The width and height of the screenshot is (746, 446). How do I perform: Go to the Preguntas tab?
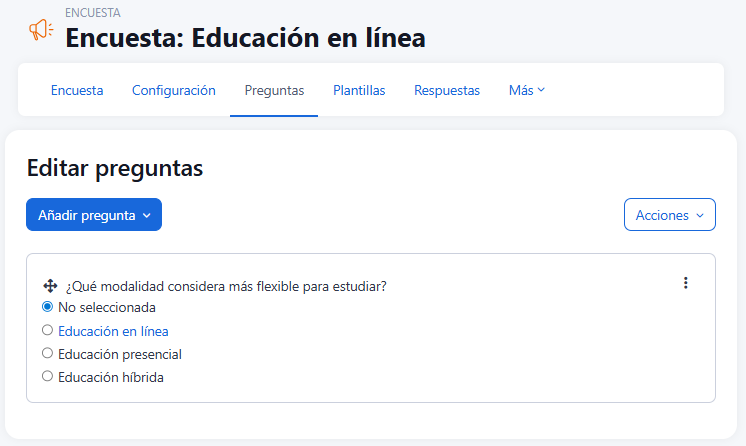[274, 90]
